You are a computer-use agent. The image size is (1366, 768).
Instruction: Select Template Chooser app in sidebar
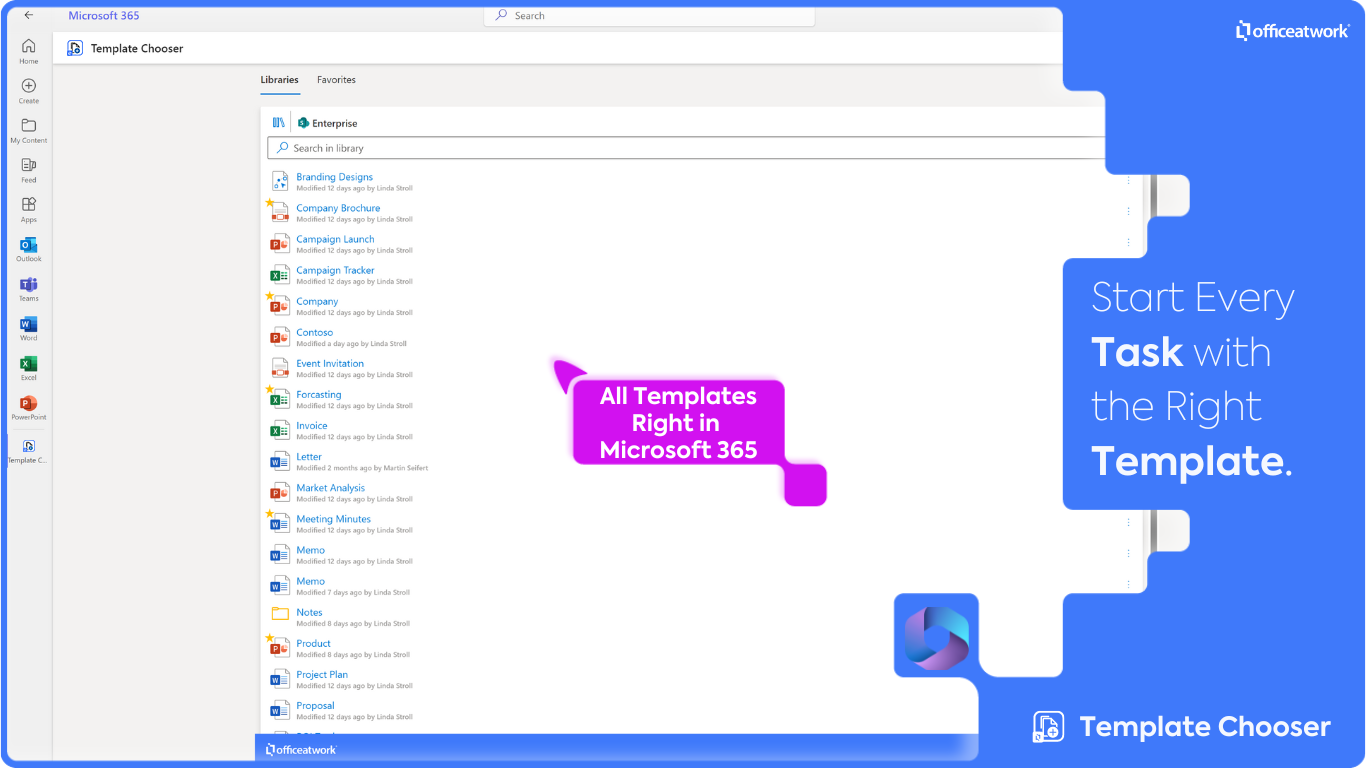pos(29,451)
